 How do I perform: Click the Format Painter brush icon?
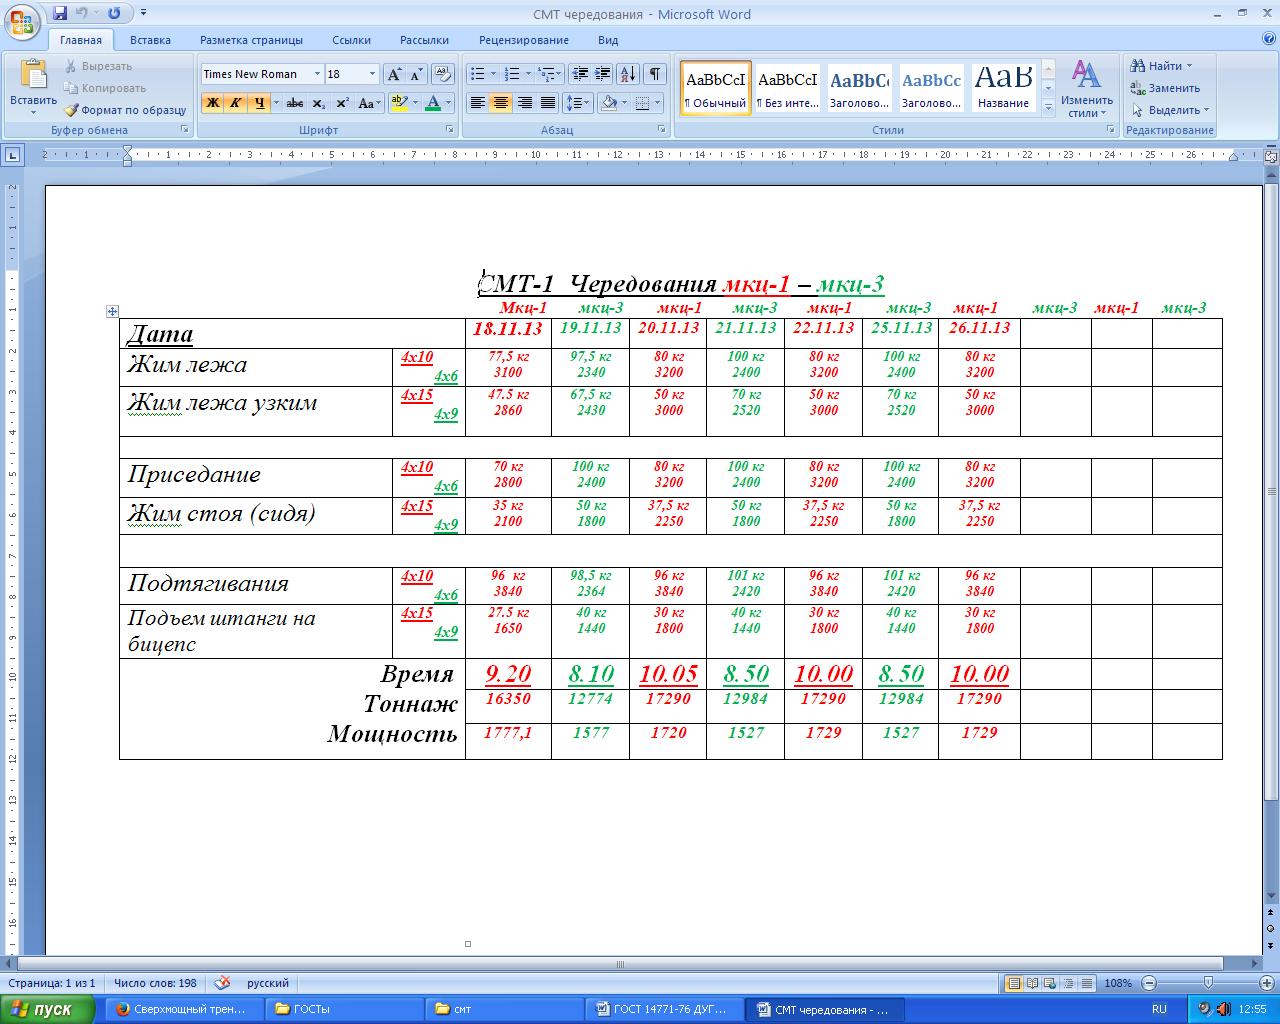click(x=72, y=110)
